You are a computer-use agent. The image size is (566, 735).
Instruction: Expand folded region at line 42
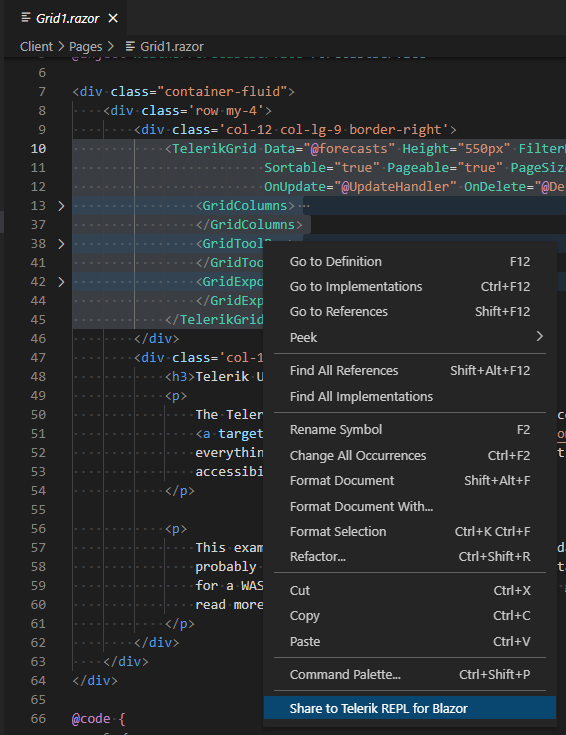pyautogui.click(x=61, y=282)
